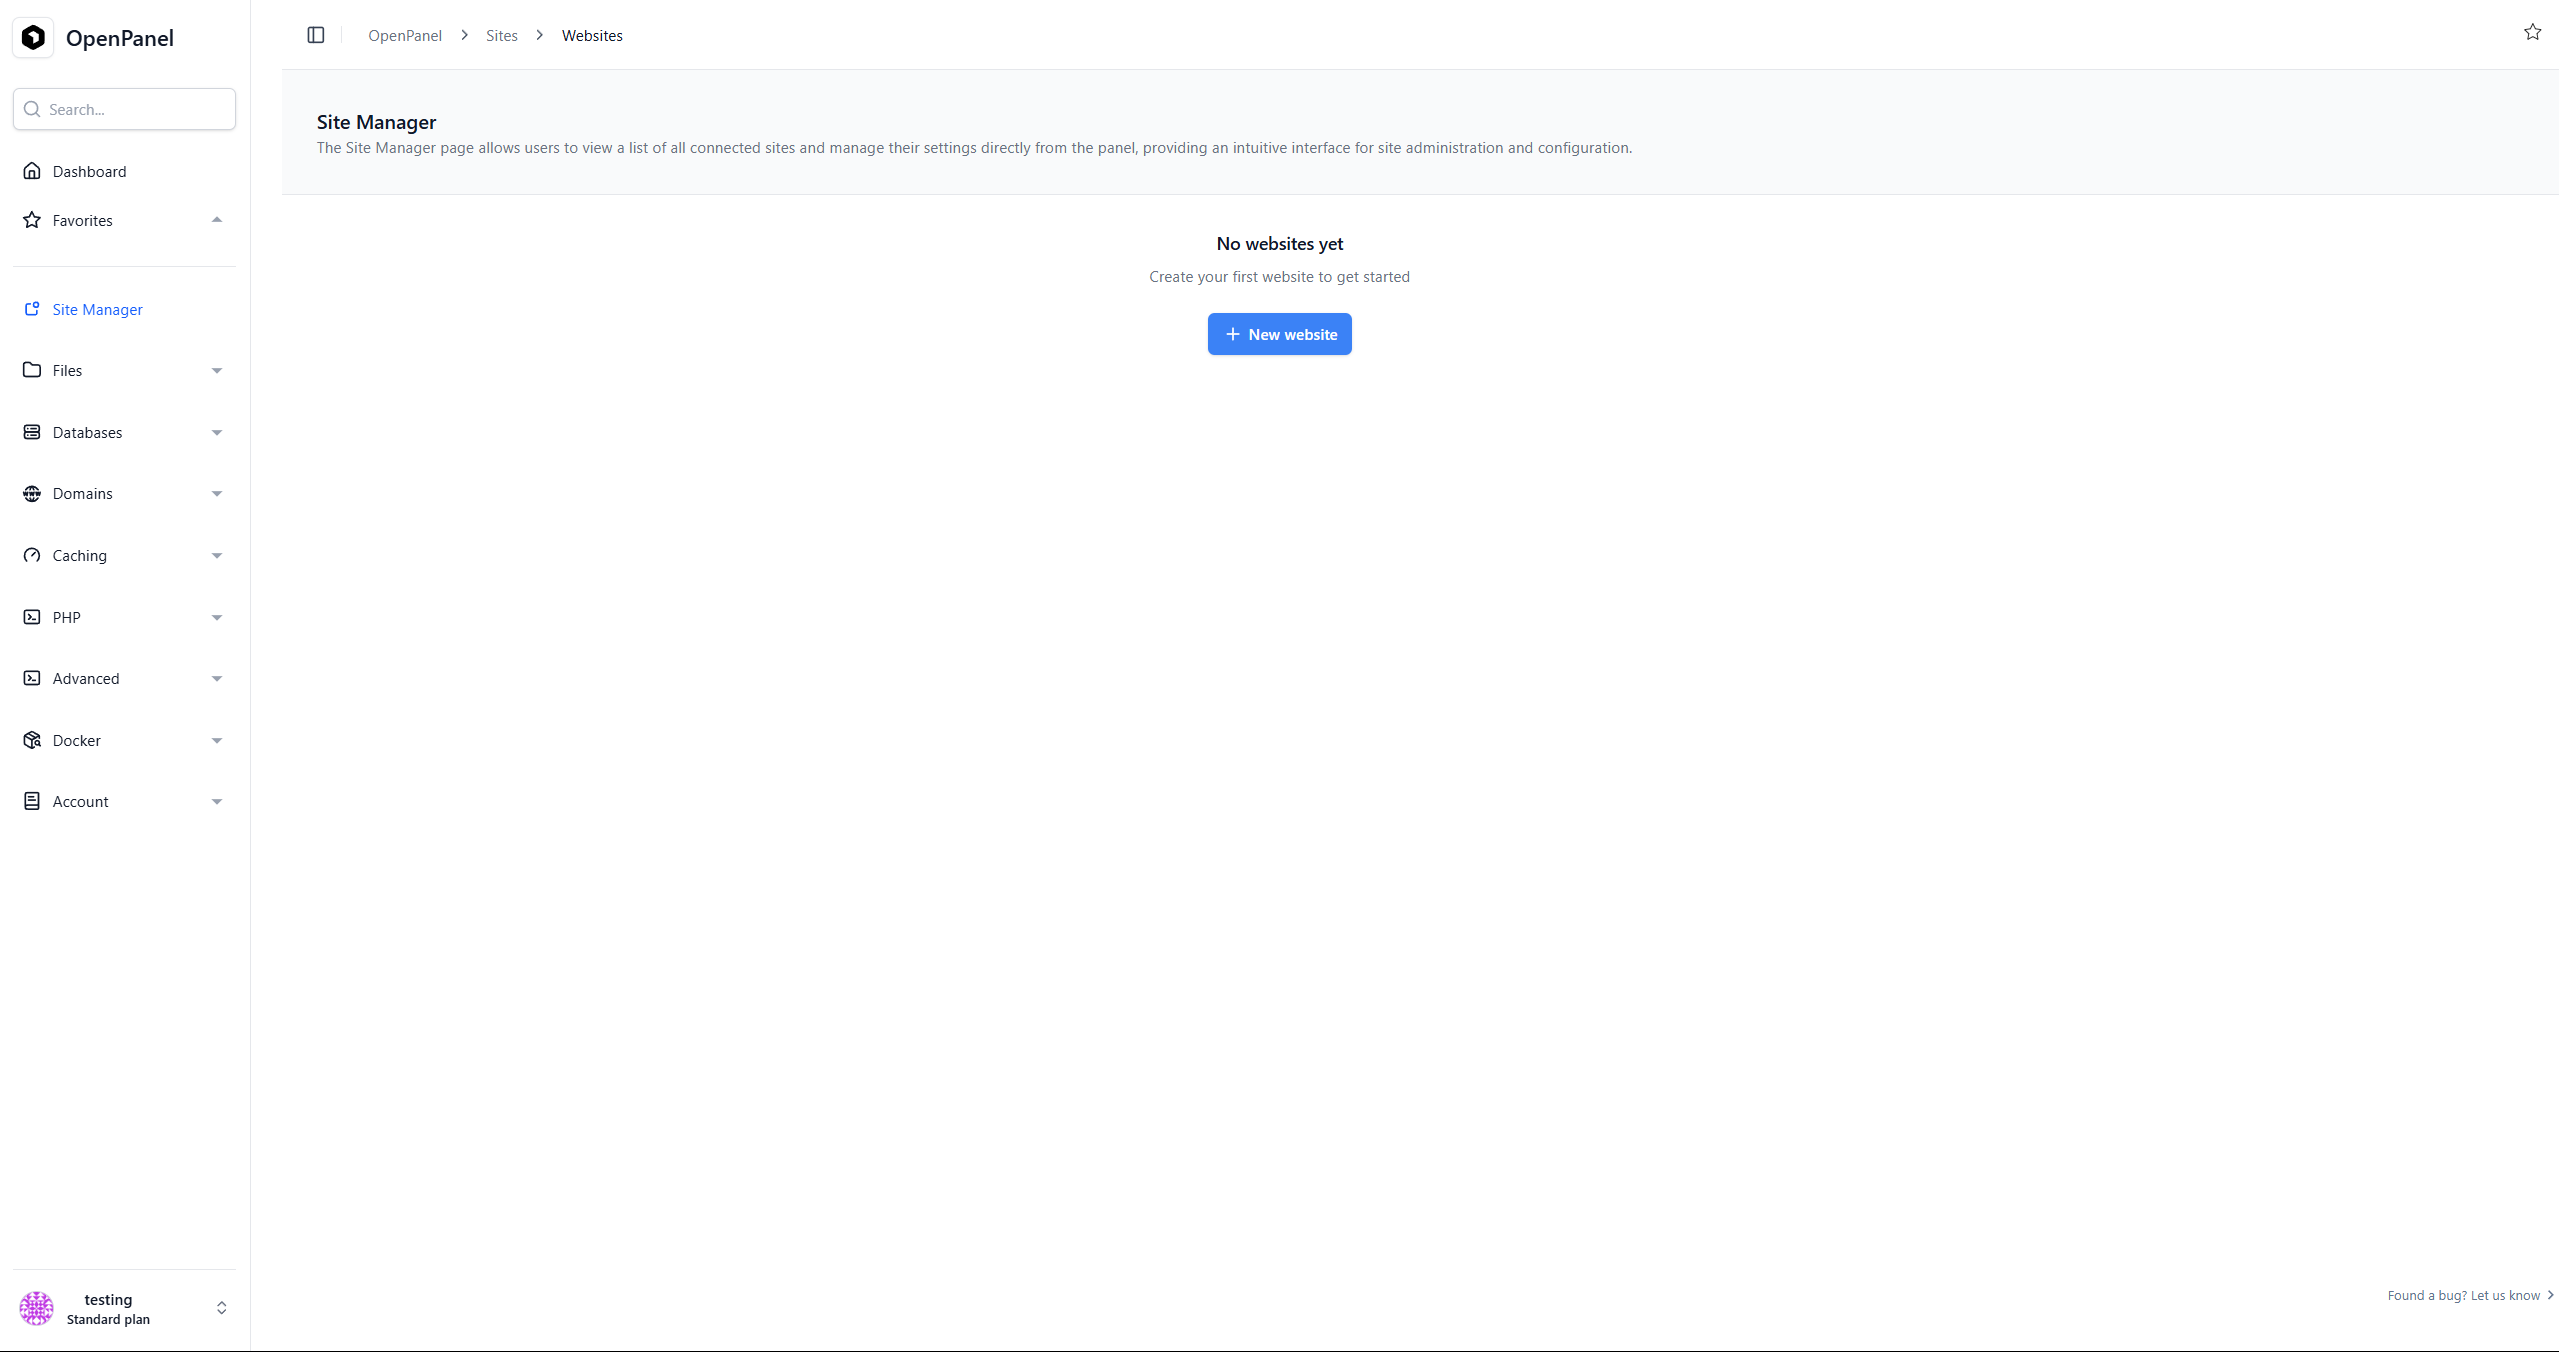Expand the Domains menu arrow

(217, 494)
